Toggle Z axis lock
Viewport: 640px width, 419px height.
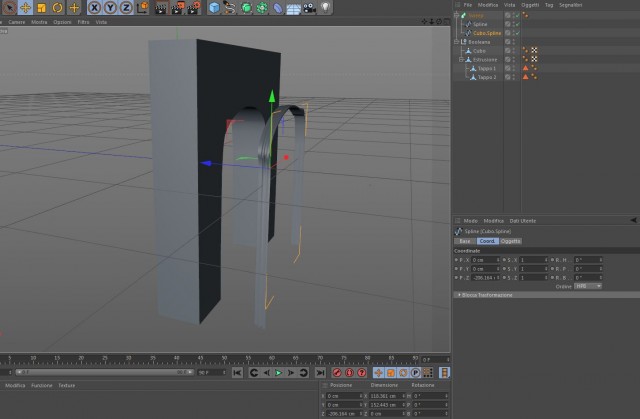click(x=126, y=7)
